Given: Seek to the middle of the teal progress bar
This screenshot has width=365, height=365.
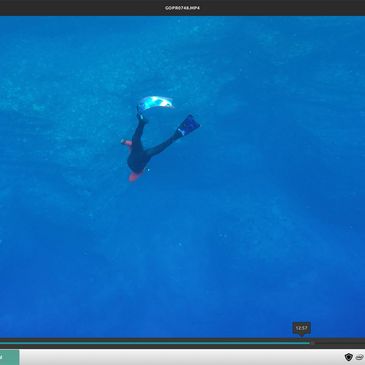Looking at the screenshot, I should (x=155, y=343).
